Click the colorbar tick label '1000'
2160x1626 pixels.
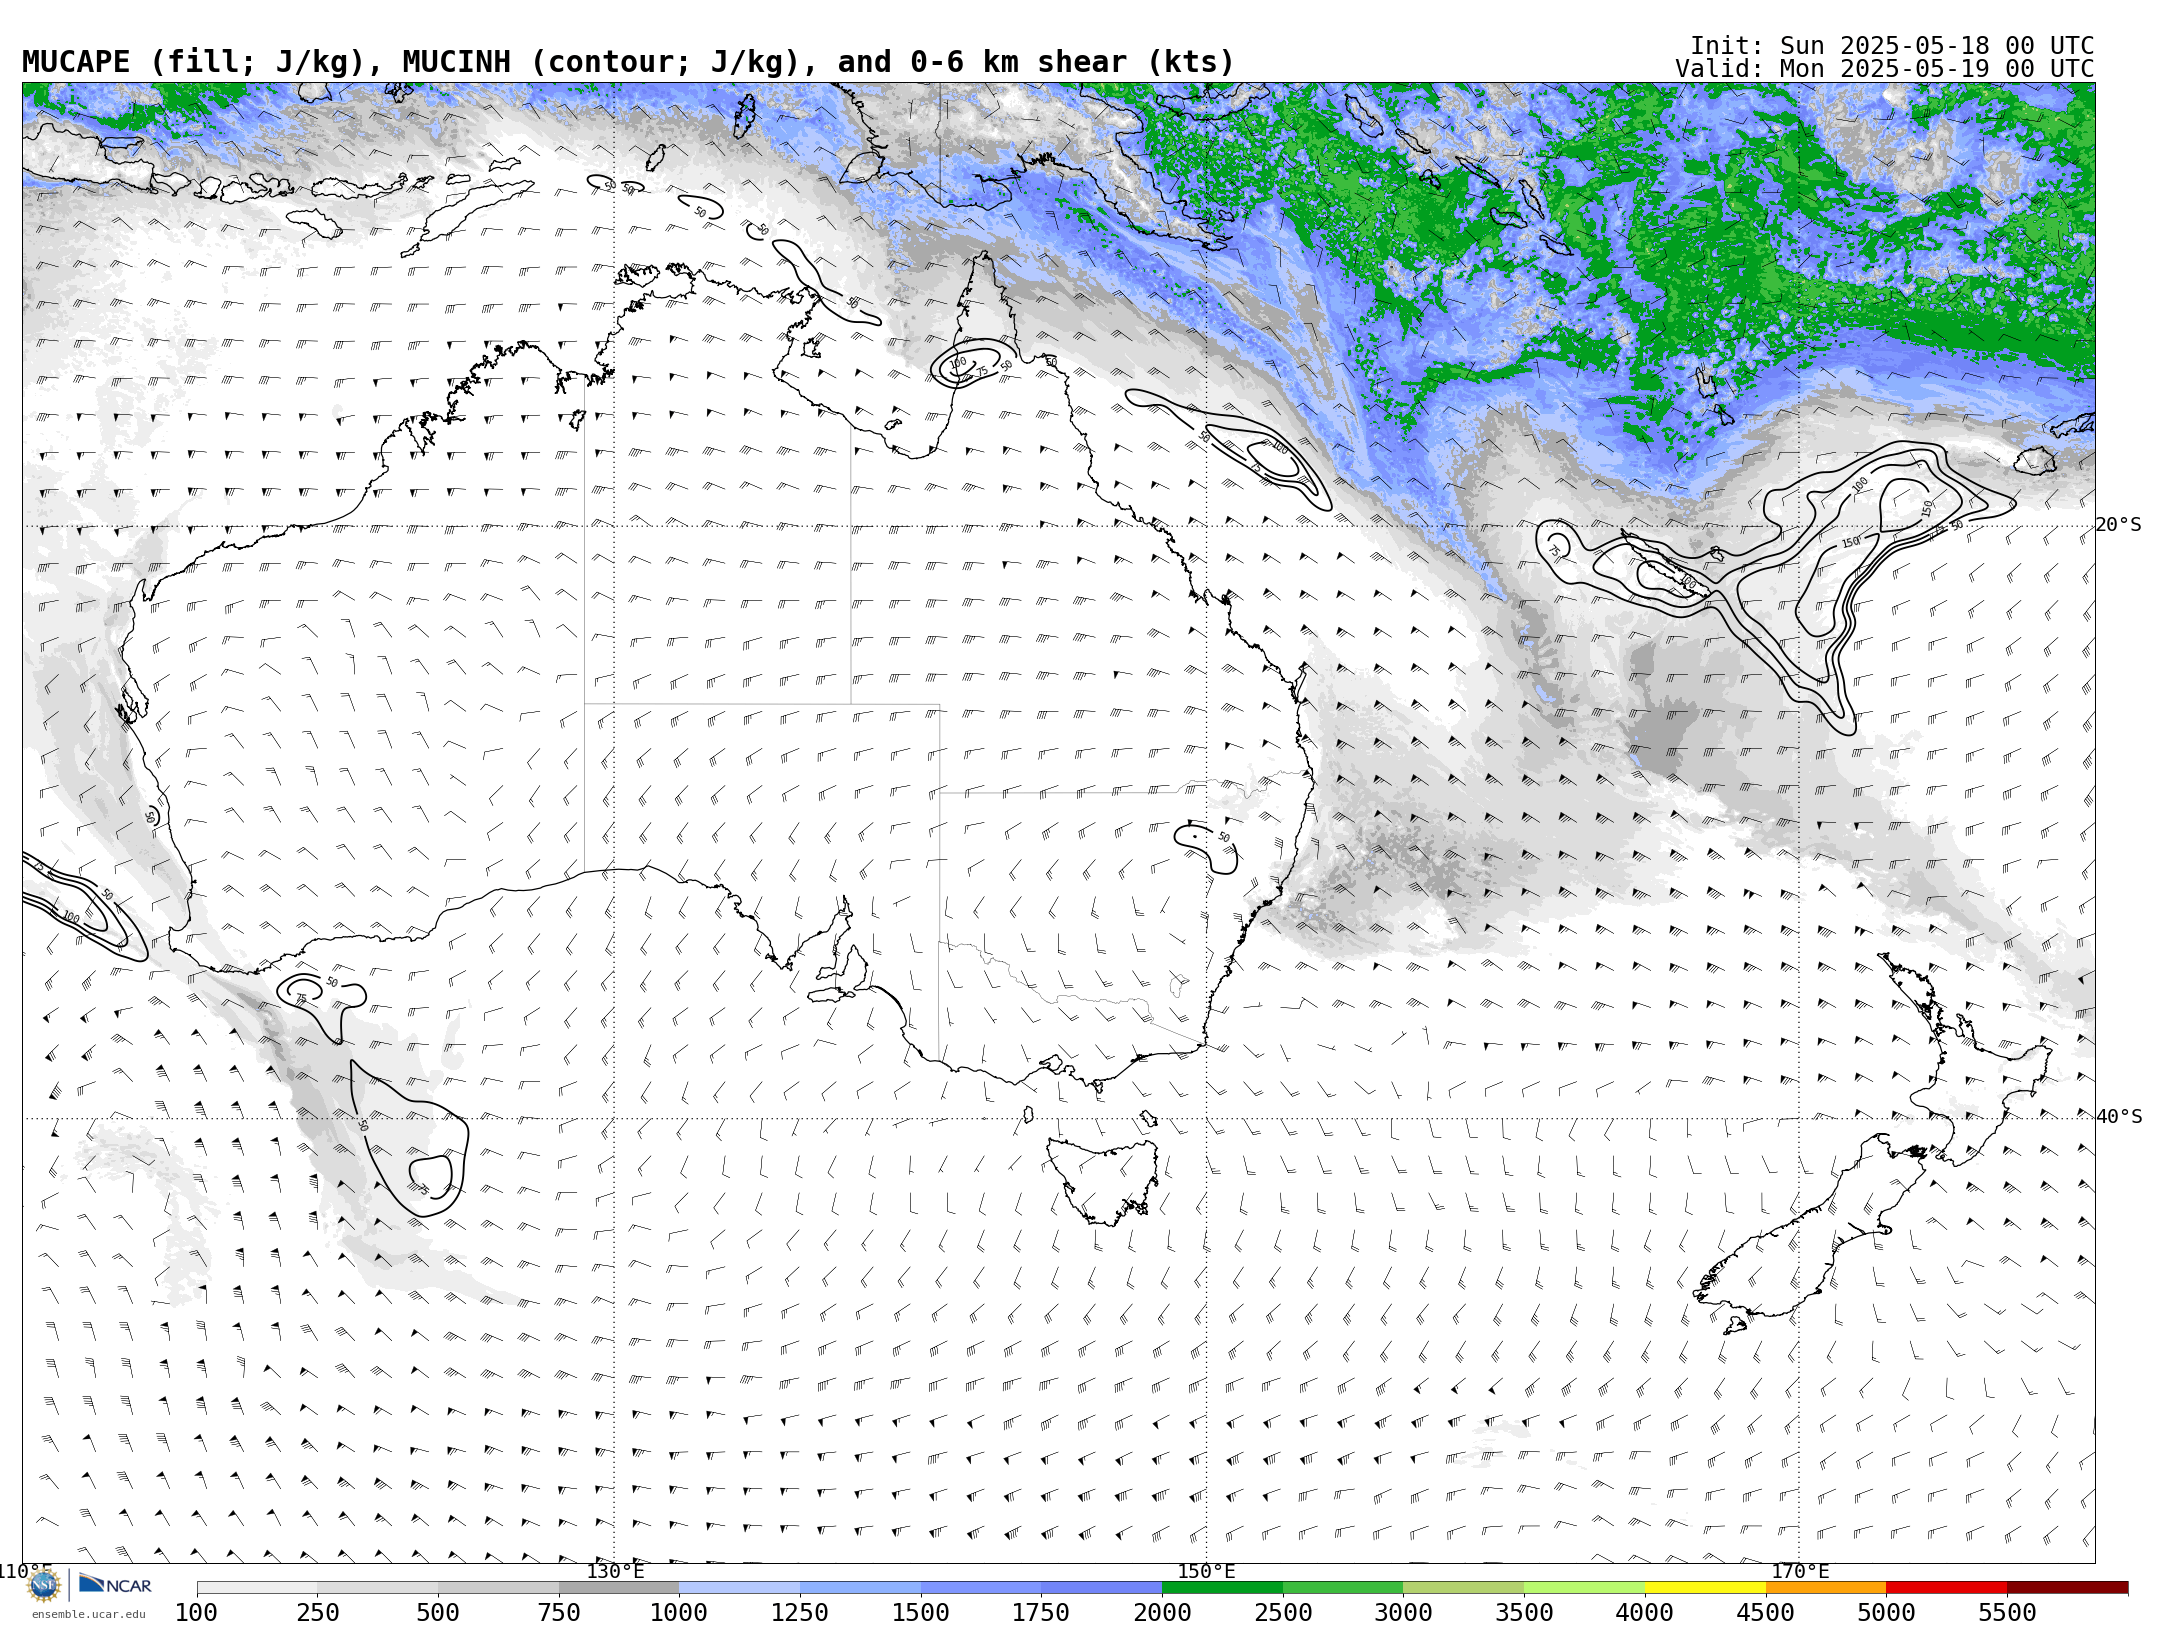679,1613
